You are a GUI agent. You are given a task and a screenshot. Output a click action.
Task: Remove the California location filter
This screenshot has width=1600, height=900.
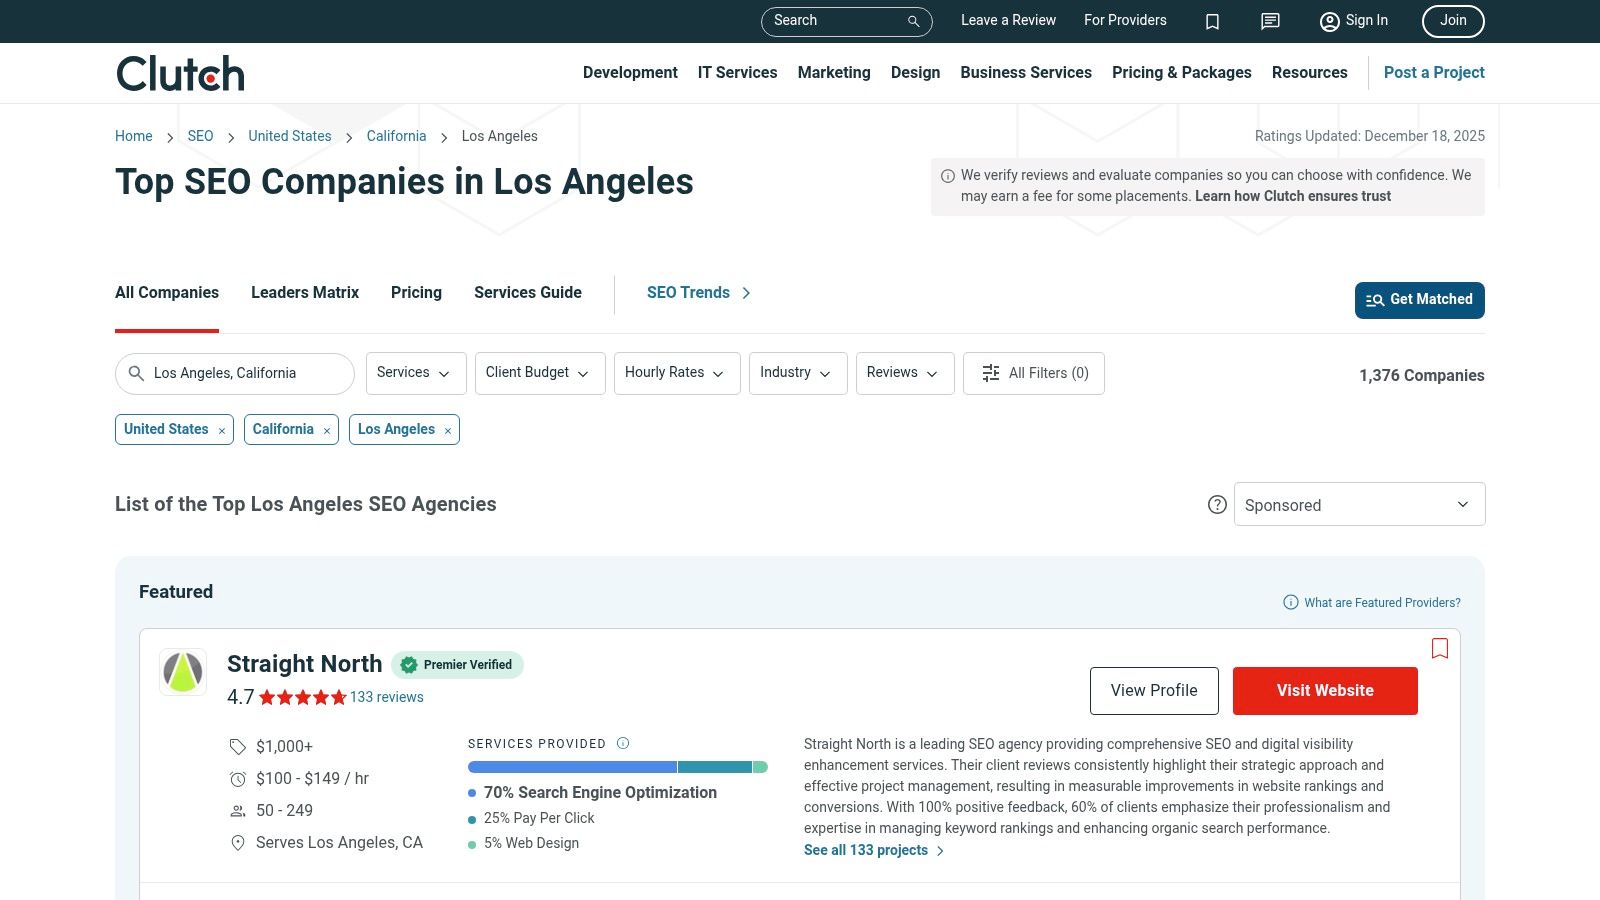(x=326, y=430)
